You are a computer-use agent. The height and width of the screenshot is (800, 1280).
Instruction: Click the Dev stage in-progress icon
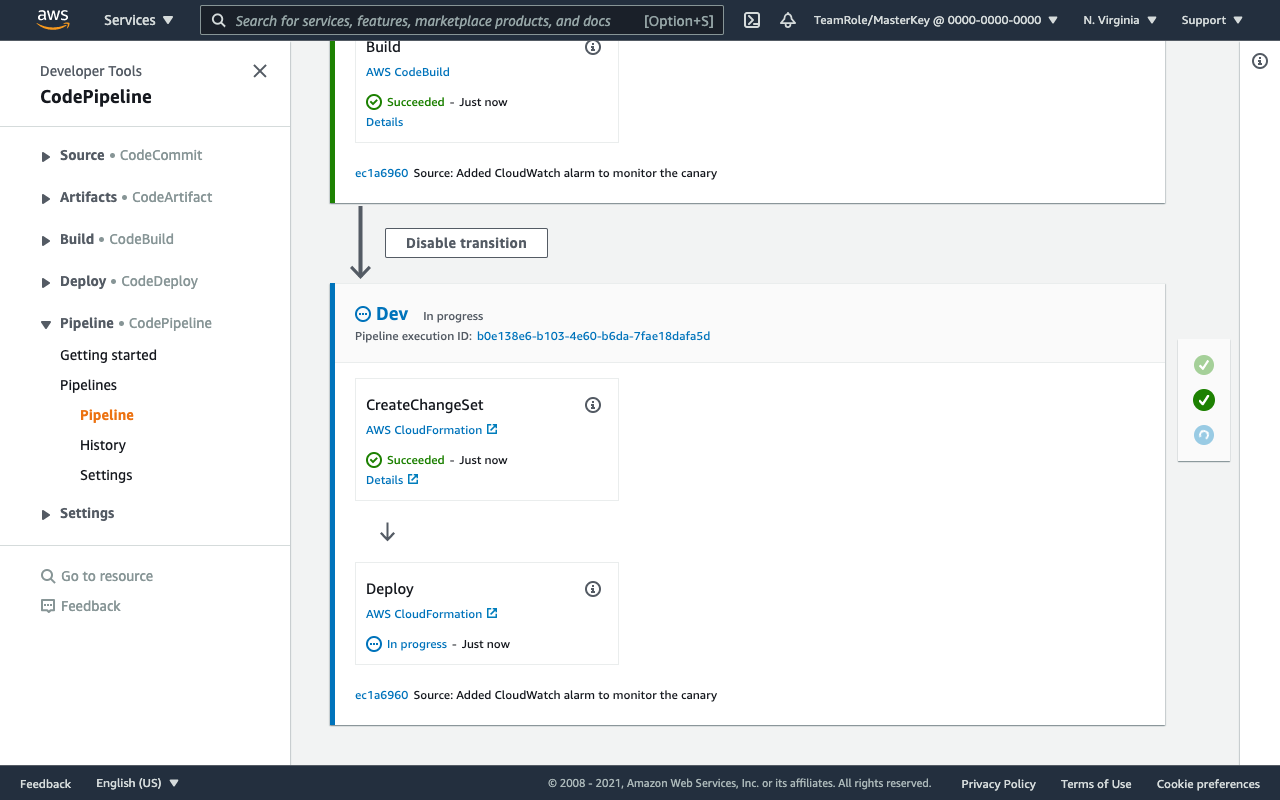[363, 314]
